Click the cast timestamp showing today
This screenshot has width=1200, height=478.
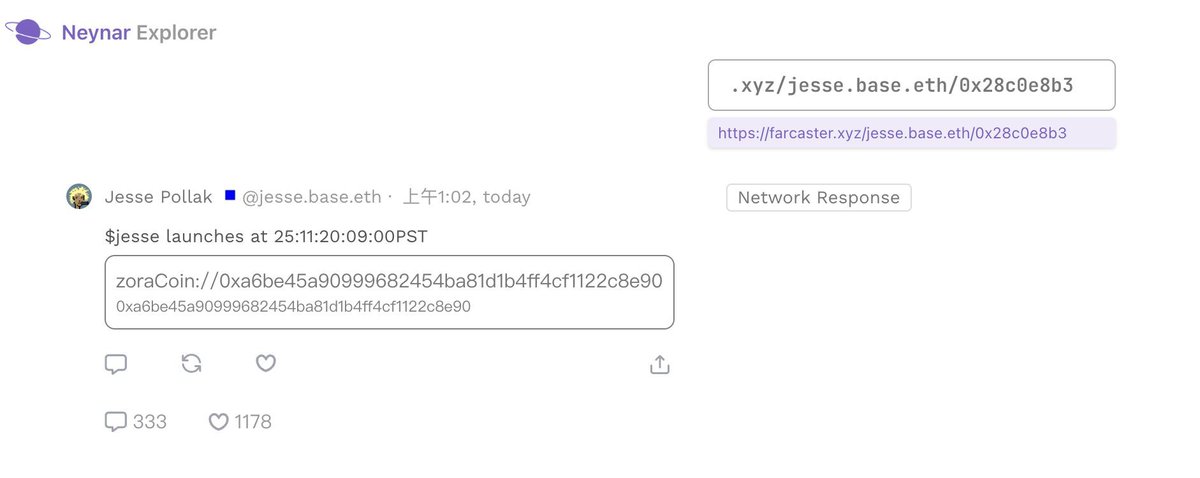[466, 197]
